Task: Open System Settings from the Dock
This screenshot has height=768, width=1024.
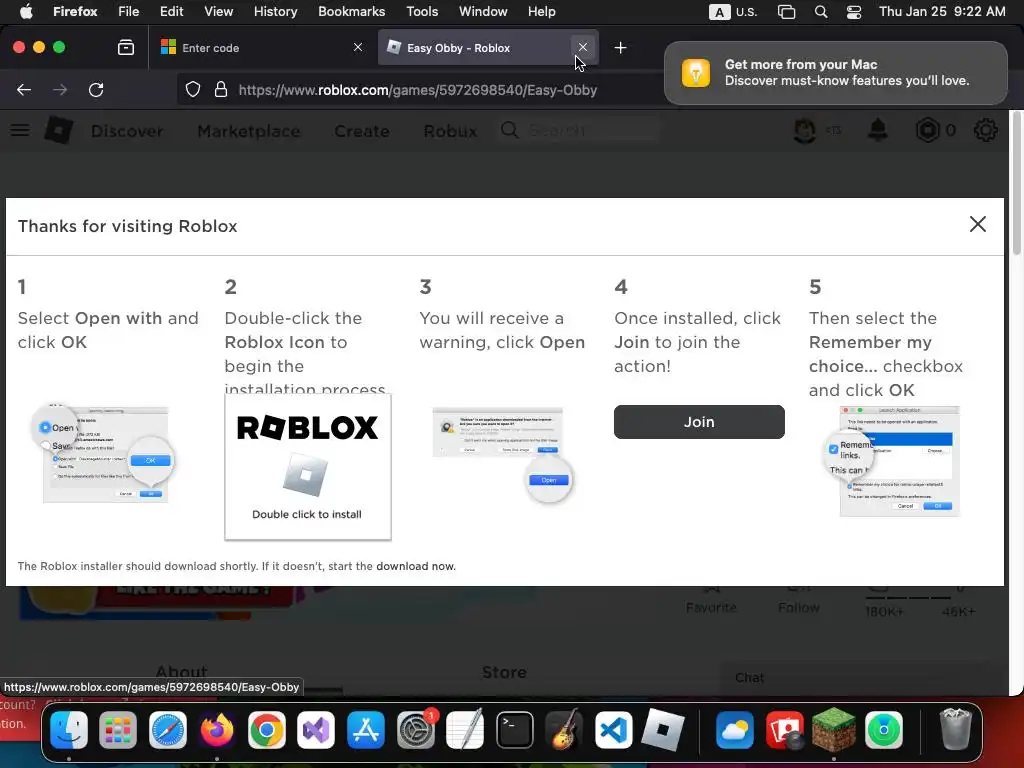Action: point(415,729)
